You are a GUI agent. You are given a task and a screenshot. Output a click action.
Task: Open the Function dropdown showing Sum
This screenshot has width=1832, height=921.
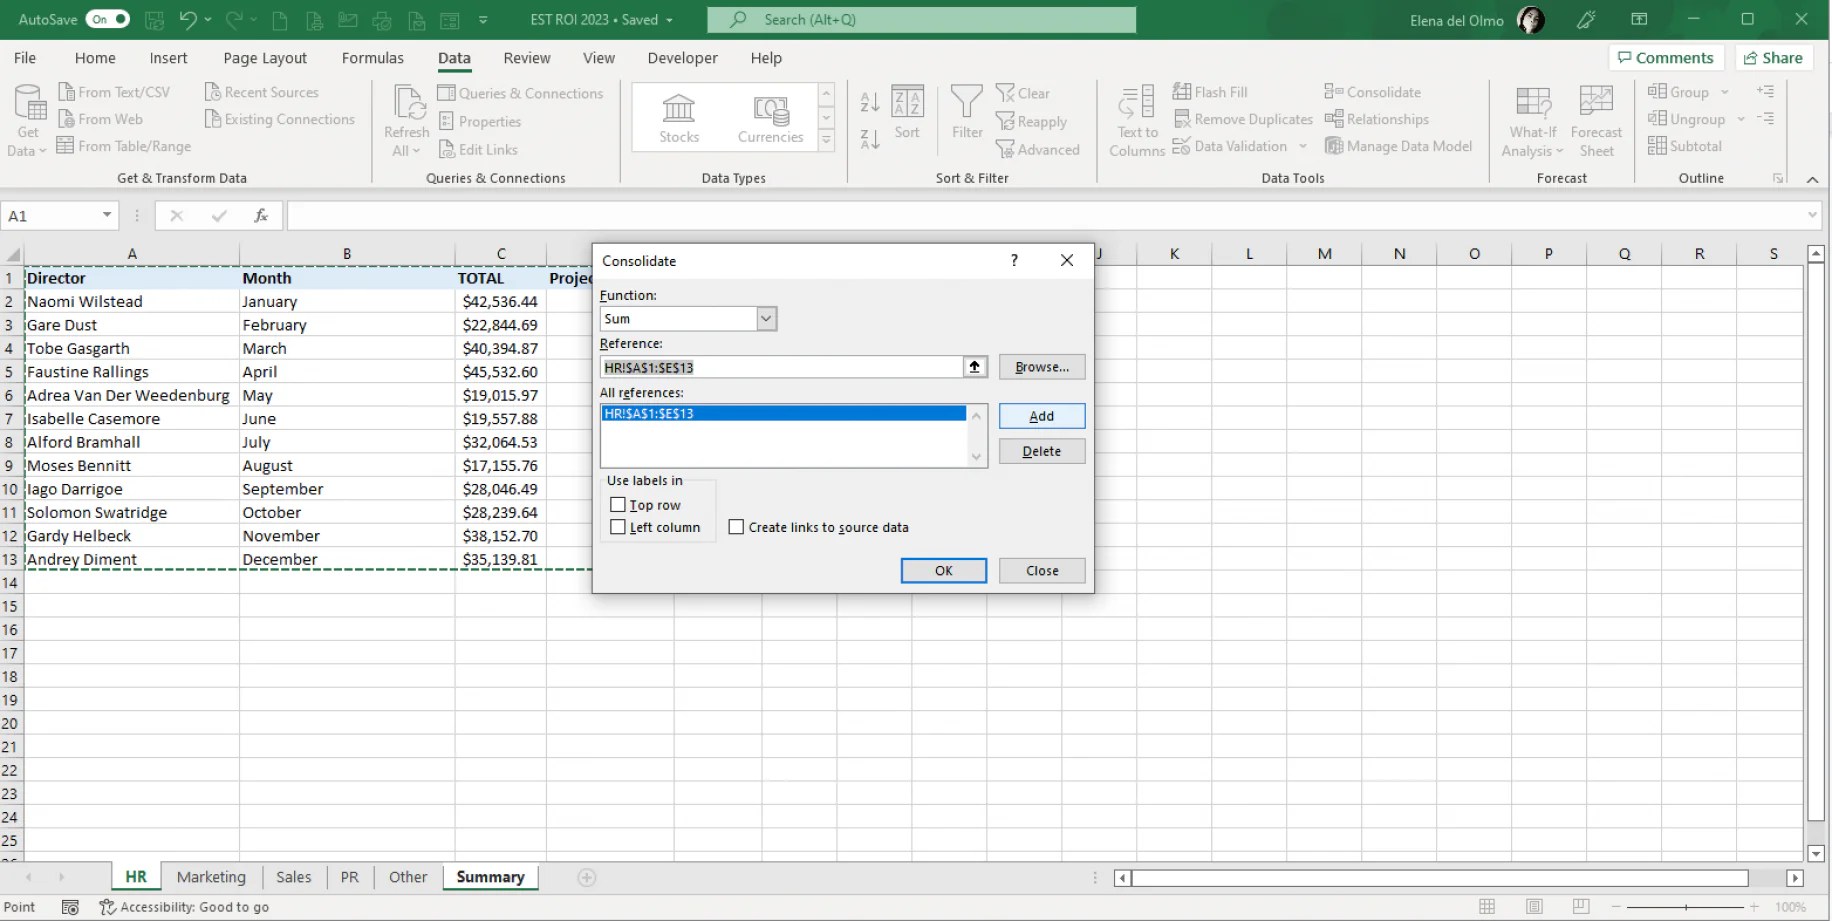(x=765, y=318)
